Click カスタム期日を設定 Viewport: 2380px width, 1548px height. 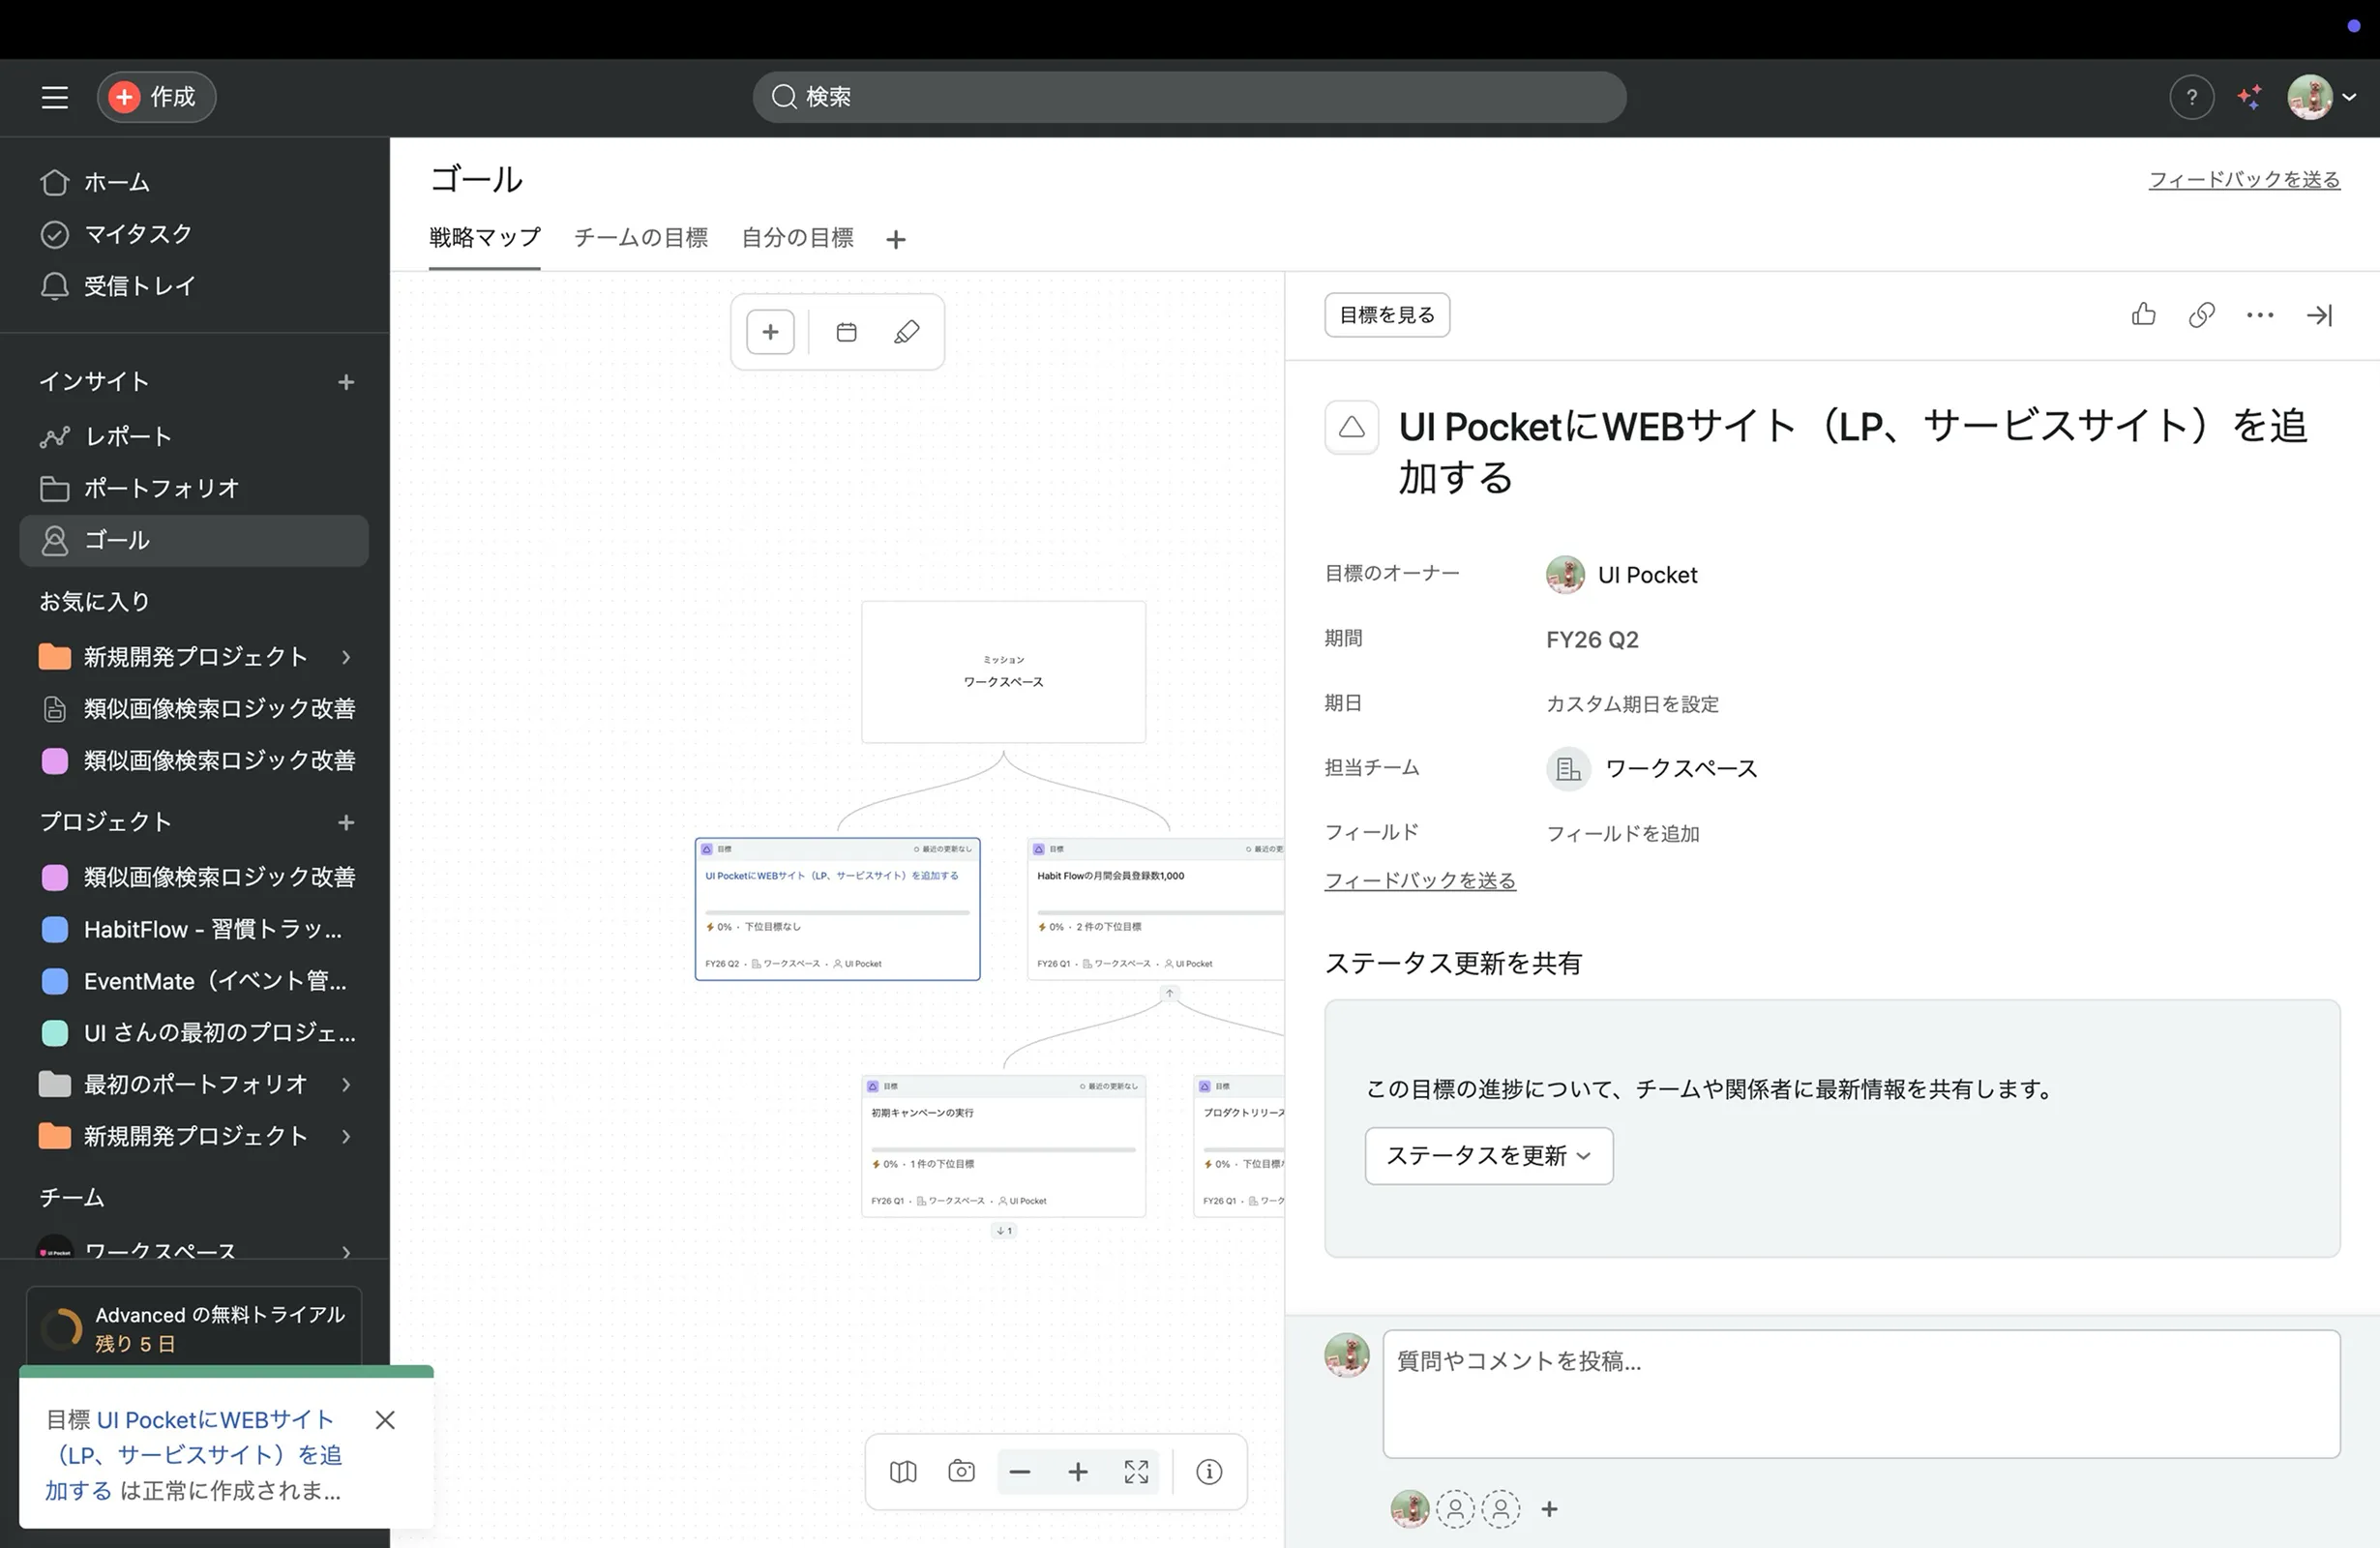tap(1632, 704)
